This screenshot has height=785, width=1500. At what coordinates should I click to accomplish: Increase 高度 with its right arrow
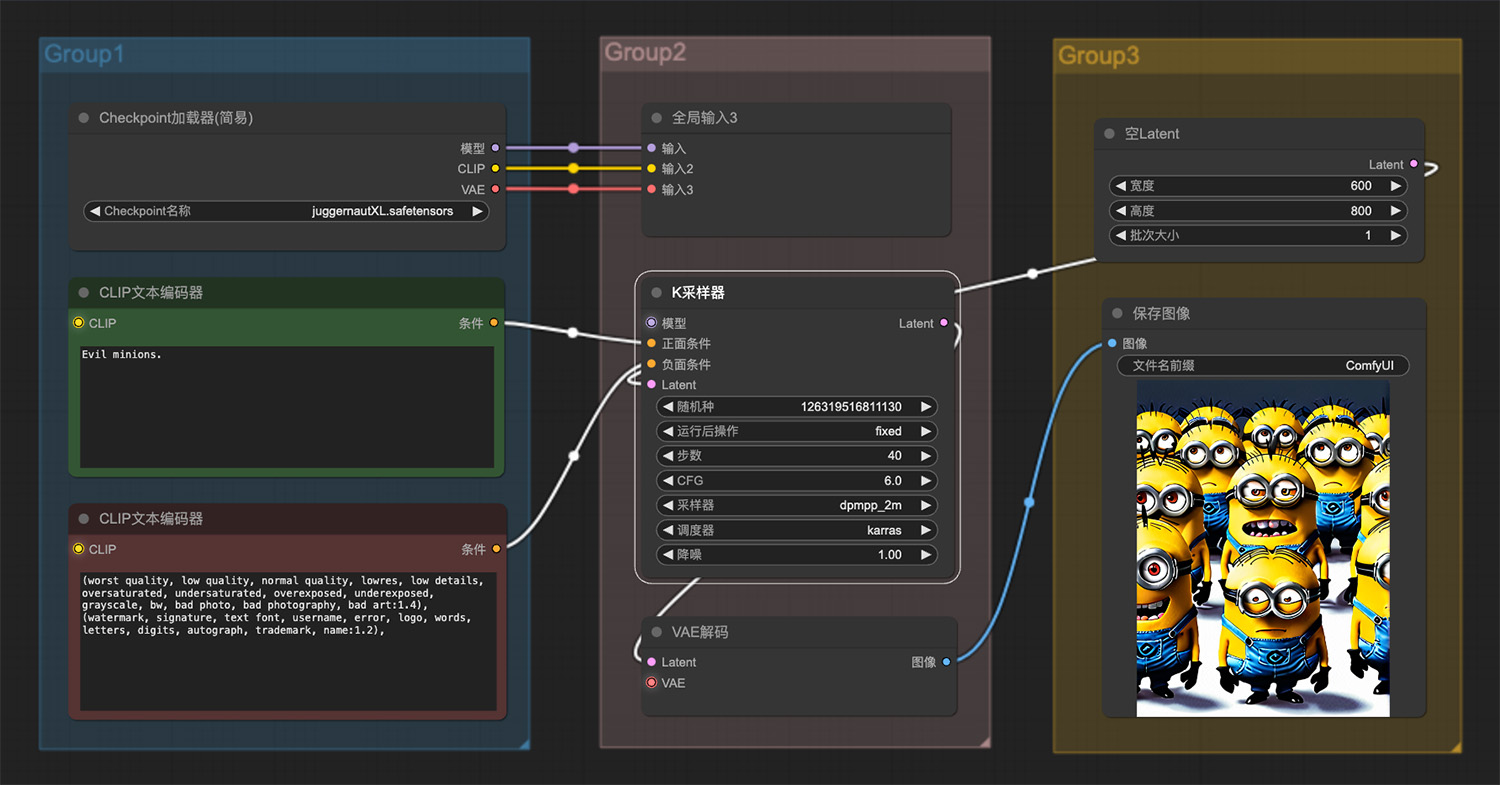(x=1396, y=211)
